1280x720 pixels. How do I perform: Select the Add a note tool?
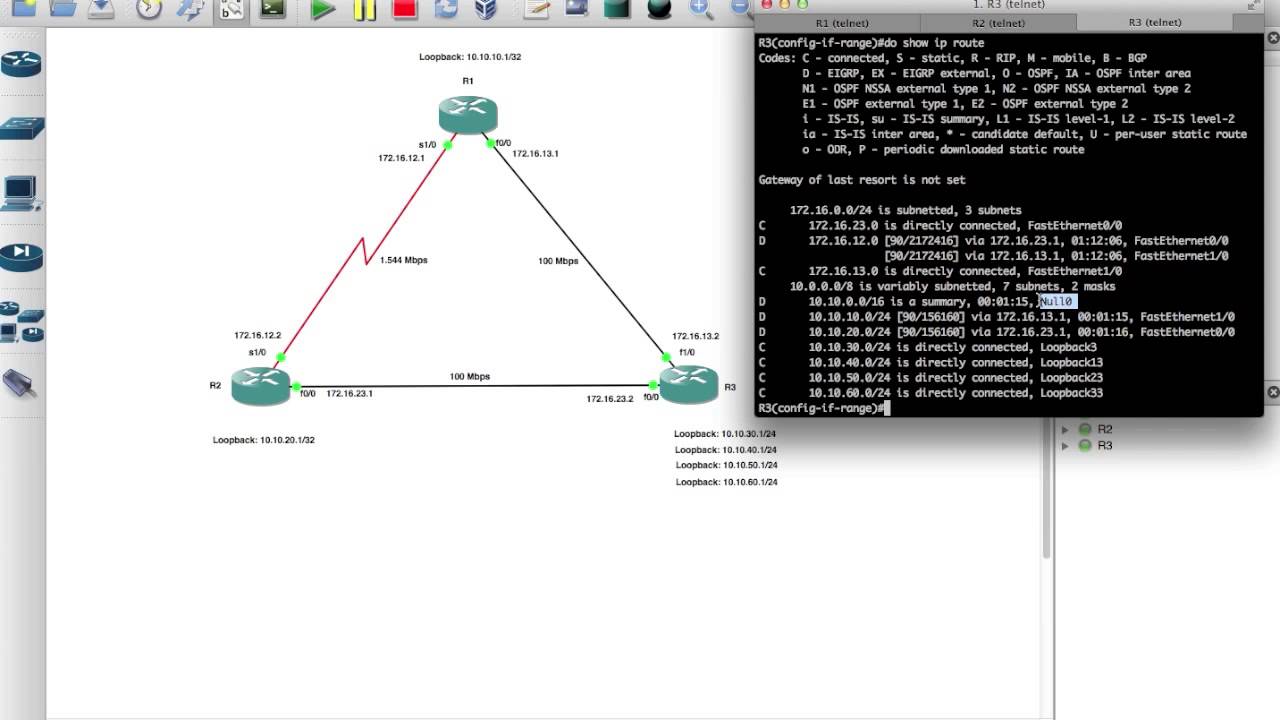coord(537,8)
